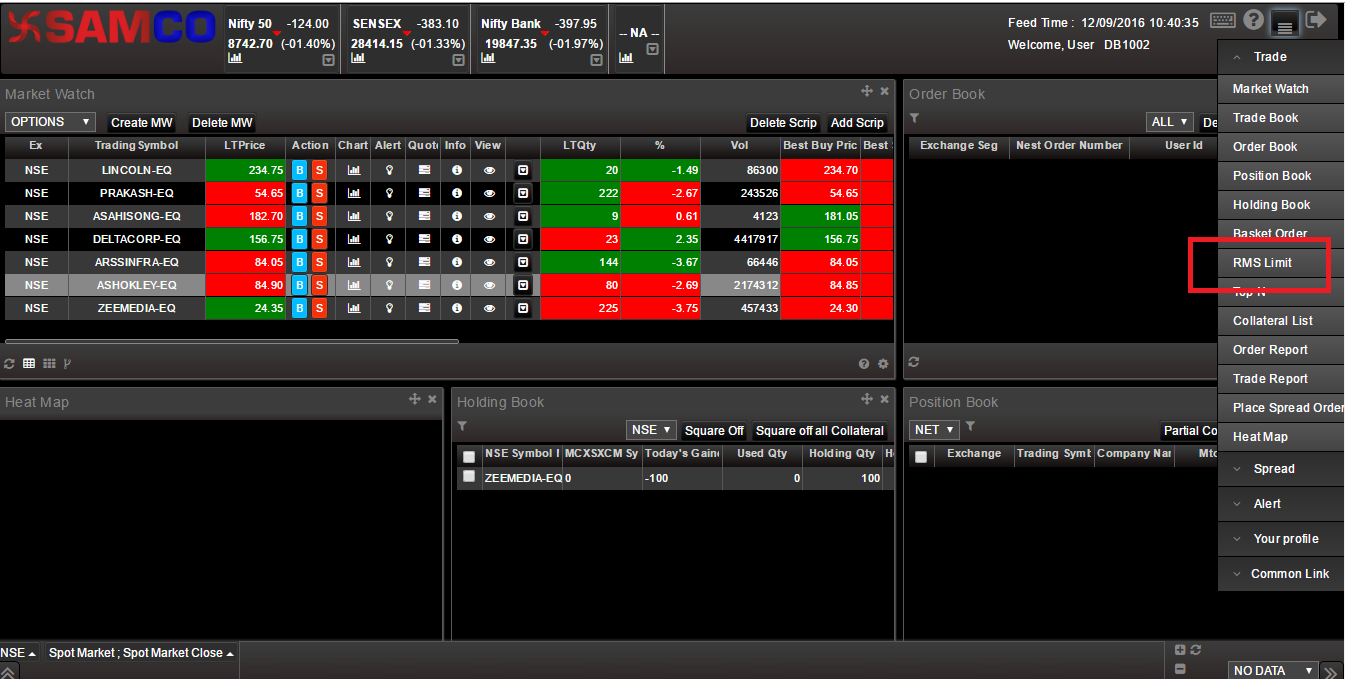
Task: Open Collateral List menu item
Action: (1281, 321)
